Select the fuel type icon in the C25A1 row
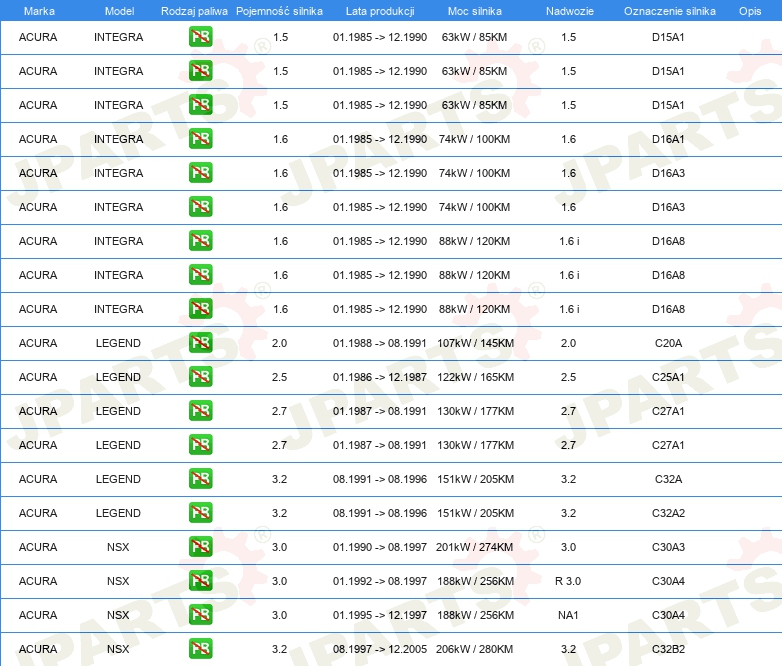This screenshot has height=666, width=782. 200,377
